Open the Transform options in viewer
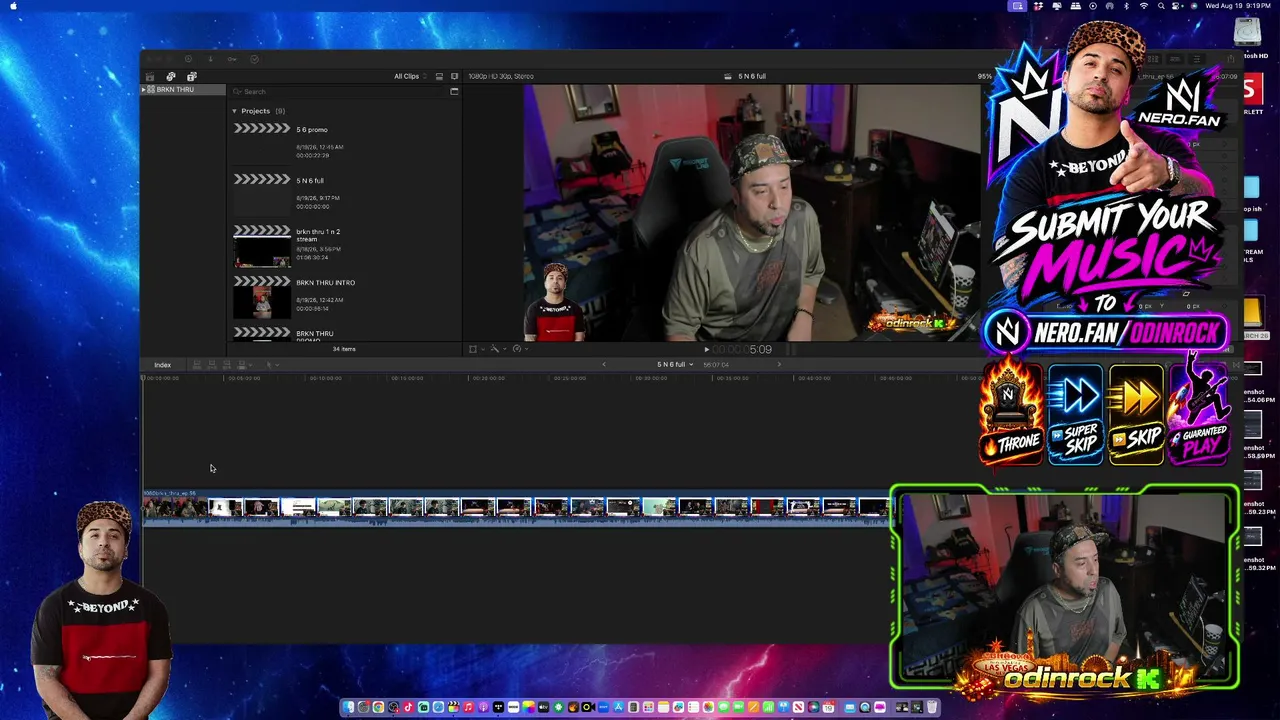The image size is (1280, 720). click(475, 349)
